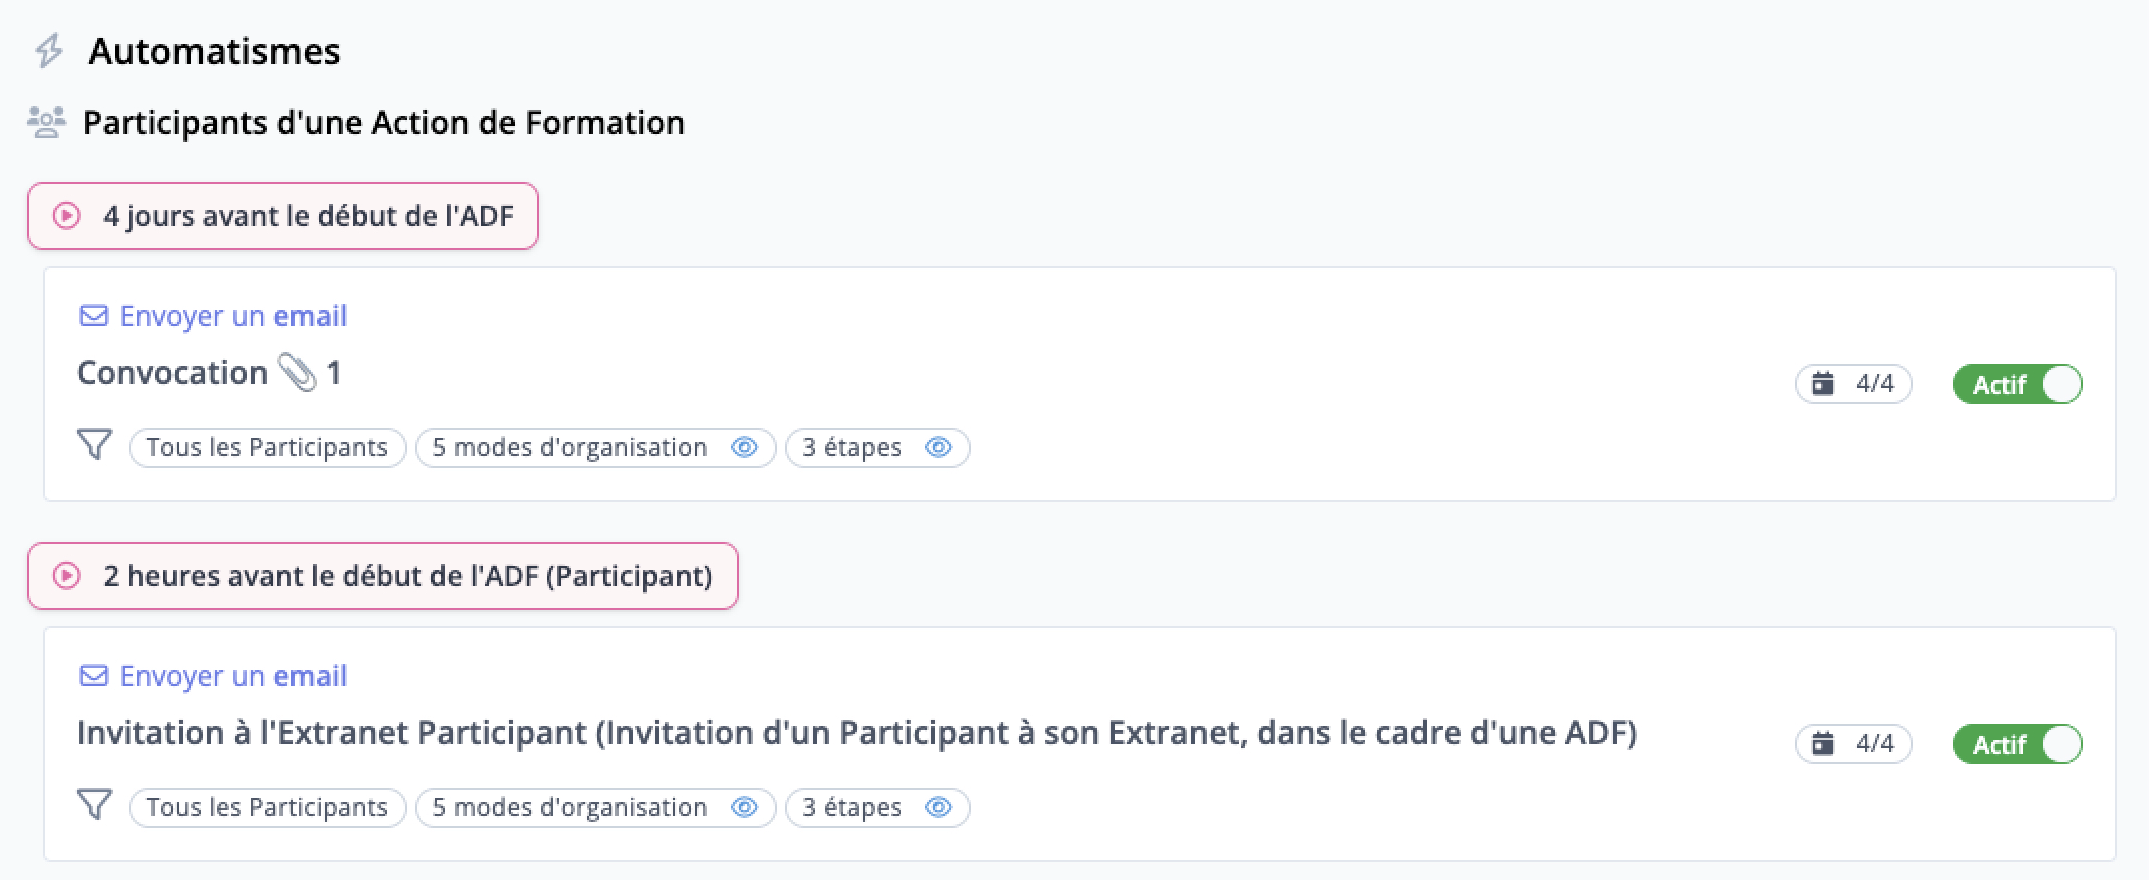Click the filter funnel icon under Invitation
This screenshot has width=2149, height=880.
click(95, 805)
